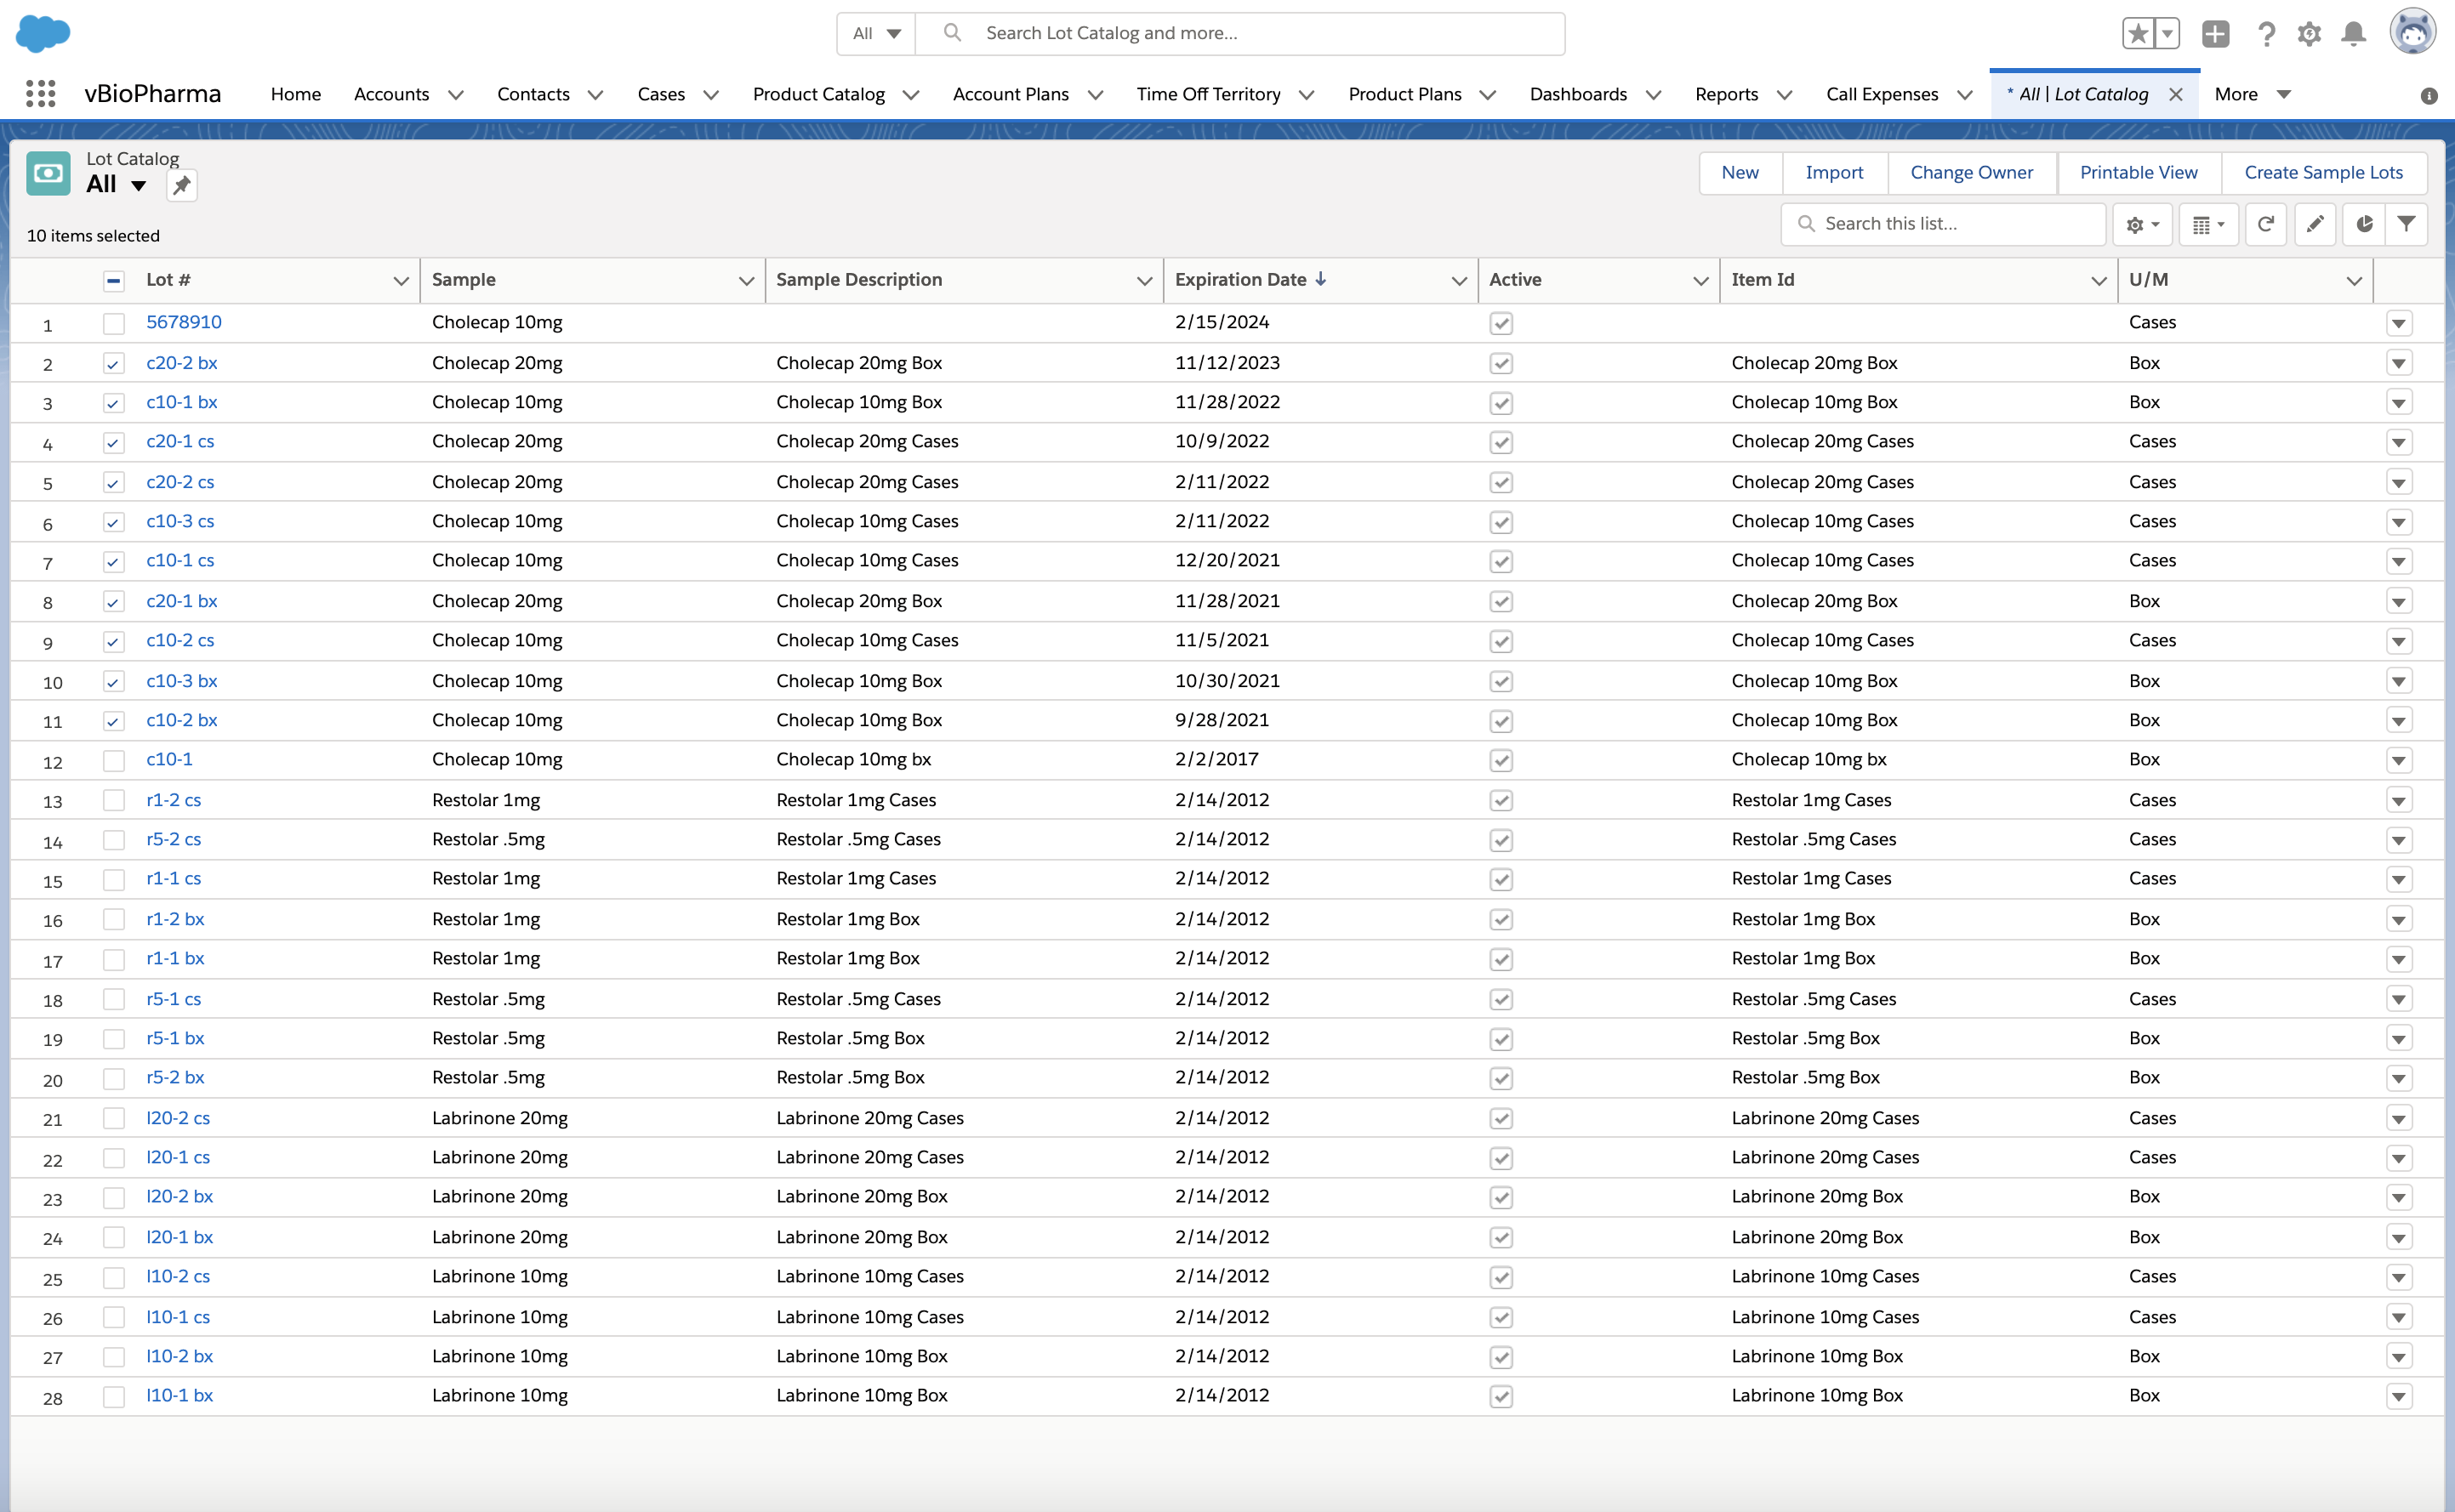2455x1512 pixels.
Task: Open row actions menu for r1-2 cs
Action: tap(2398, 800)
